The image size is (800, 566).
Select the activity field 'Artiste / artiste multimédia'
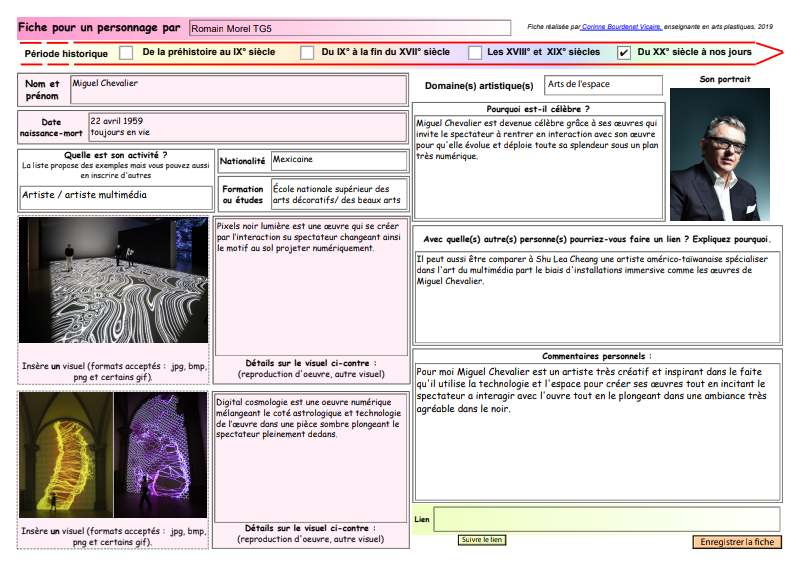pos(116,196)
